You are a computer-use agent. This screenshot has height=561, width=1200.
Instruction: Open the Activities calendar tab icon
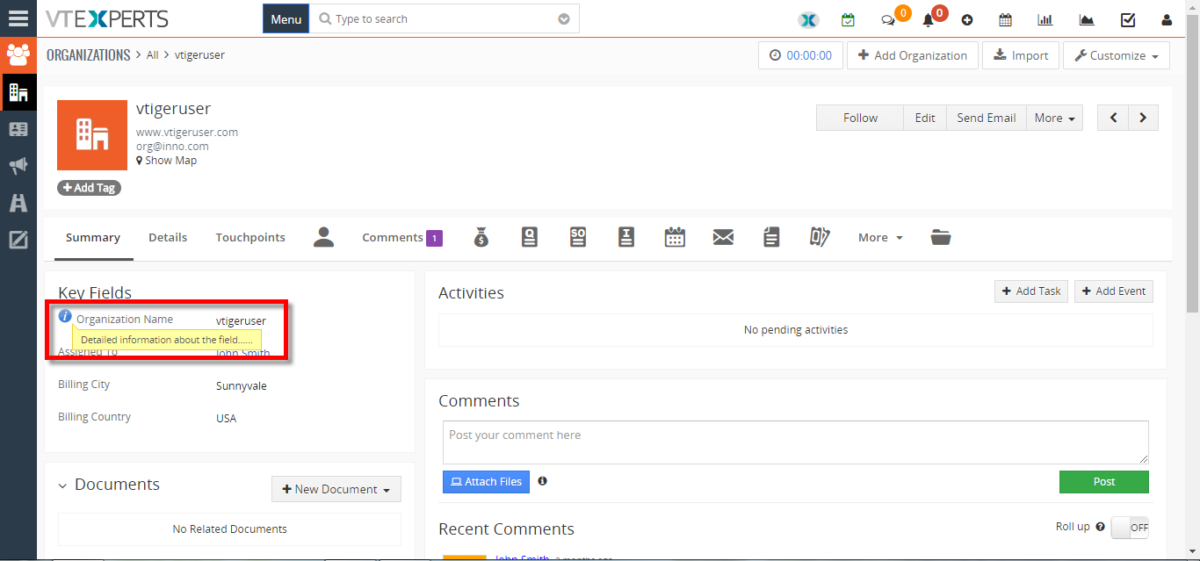coord(675,237)
